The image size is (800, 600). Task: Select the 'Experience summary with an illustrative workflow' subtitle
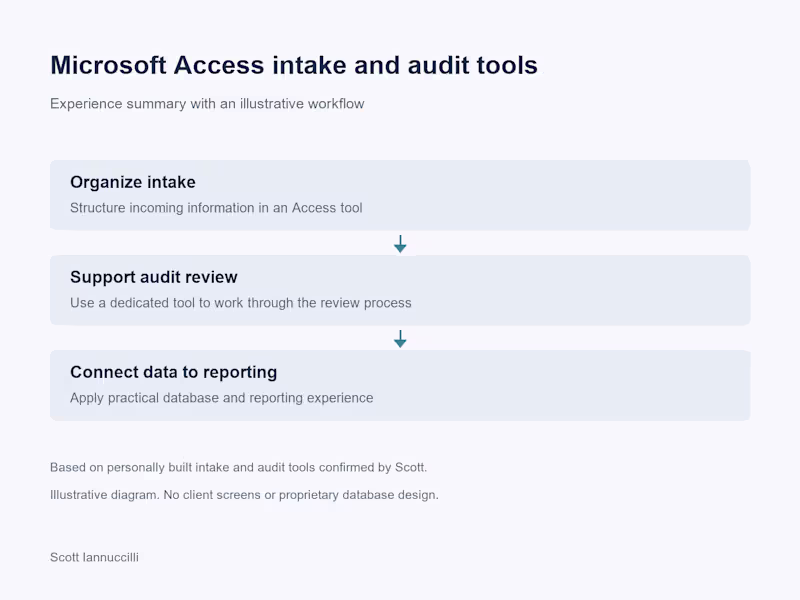(x=207, y=104)
